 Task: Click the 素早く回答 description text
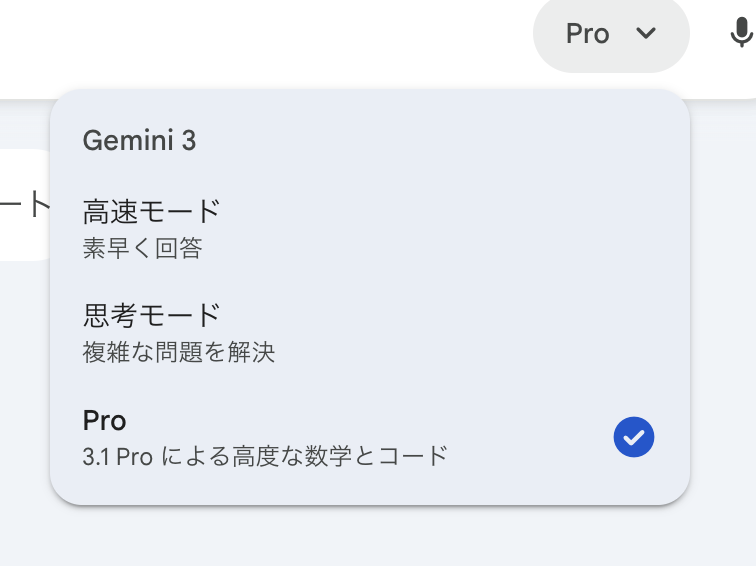pyautogui.click(x=142, y=248)
